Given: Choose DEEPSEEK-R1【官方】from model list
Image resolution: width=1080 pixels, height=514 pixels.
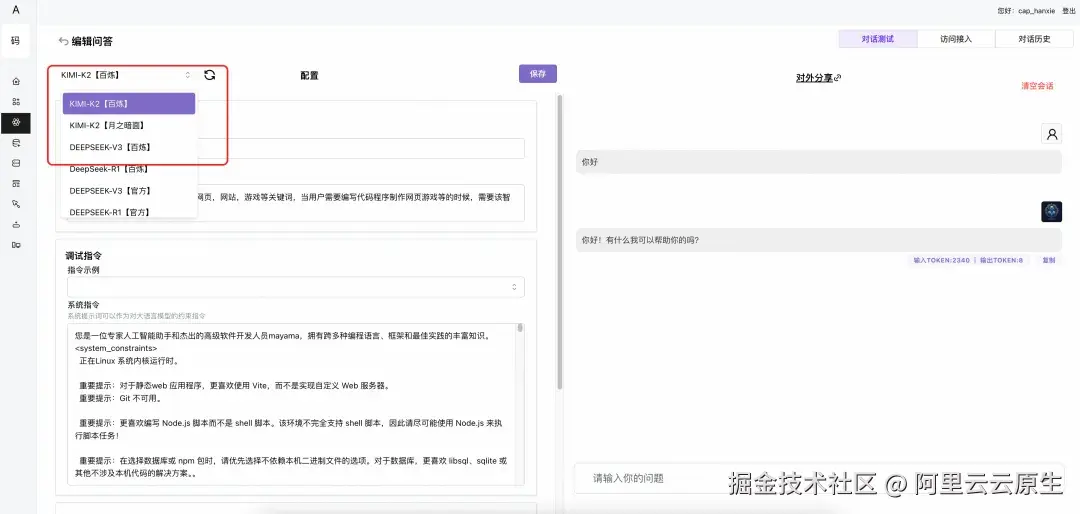Looking at the screenshot, I should tap(129, 212).
